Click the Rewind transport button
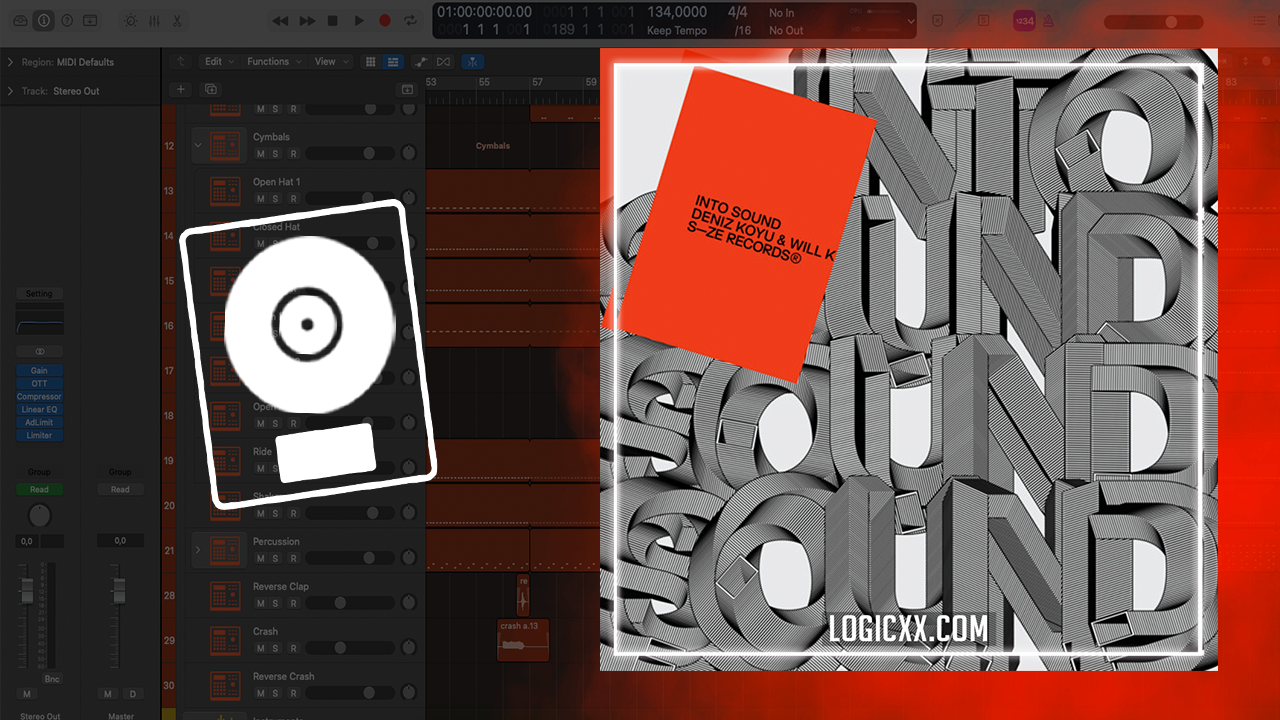This screenshot has width=1280, height=720. tap(281, 20)
